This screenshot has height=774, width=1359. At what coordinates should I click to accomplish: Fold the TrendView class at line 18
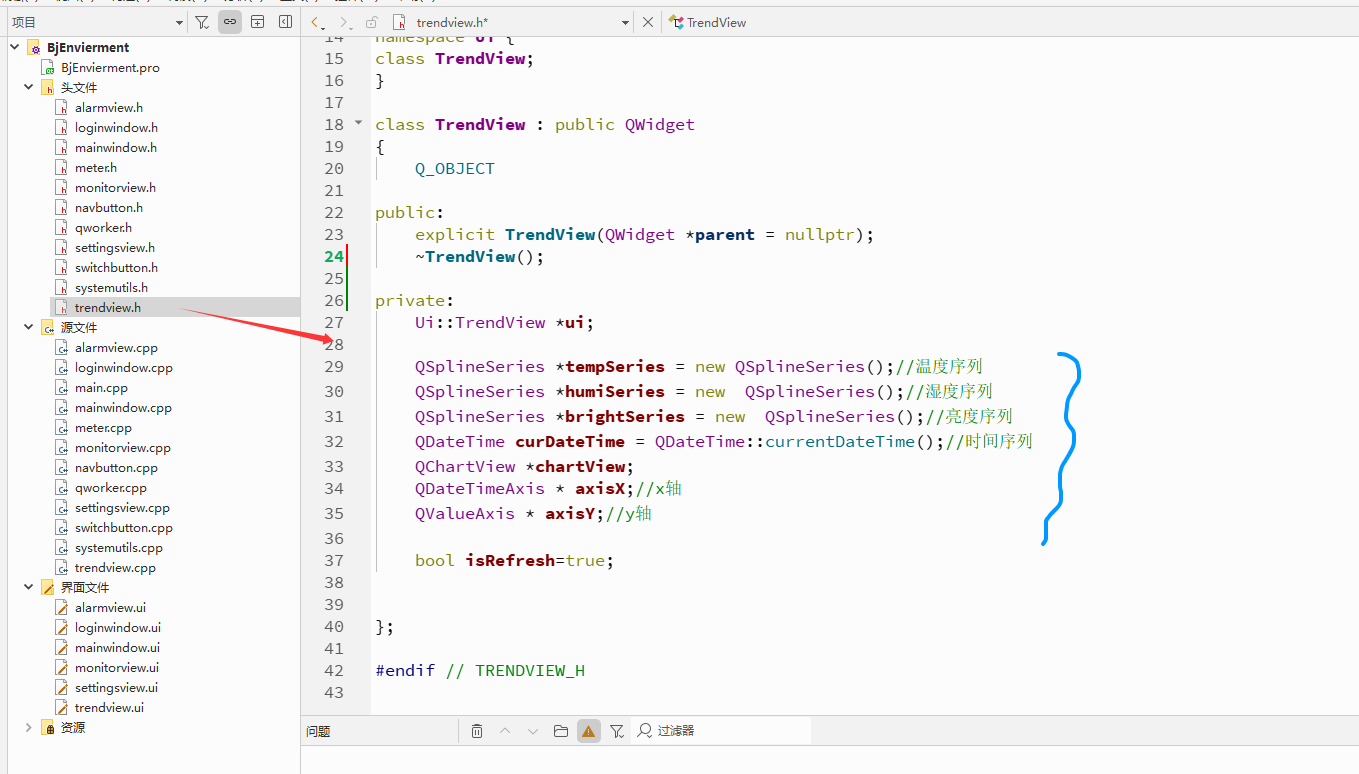click(x=359, y=123)
